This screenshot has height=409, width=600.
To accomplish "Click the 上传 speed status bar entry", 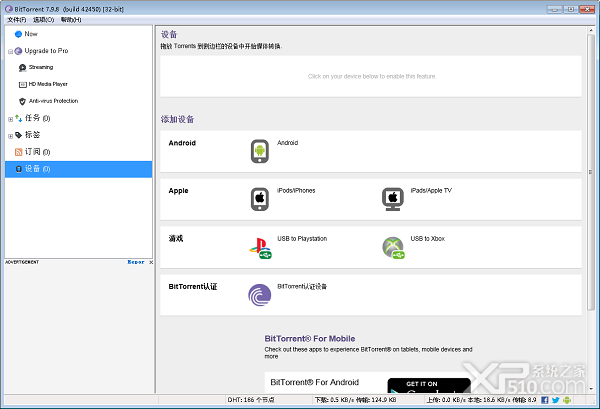I will pyautogui.click(x=481, y=400).
